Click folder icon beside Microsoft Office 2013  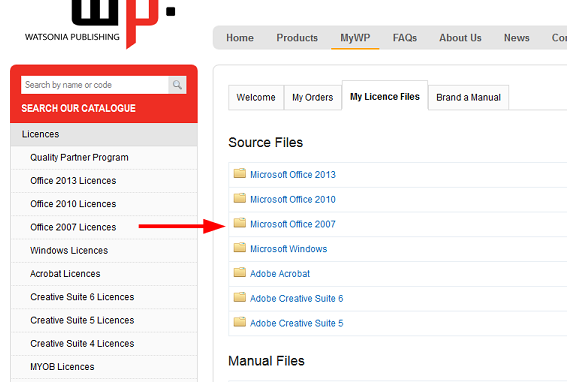tap(240, 173)
